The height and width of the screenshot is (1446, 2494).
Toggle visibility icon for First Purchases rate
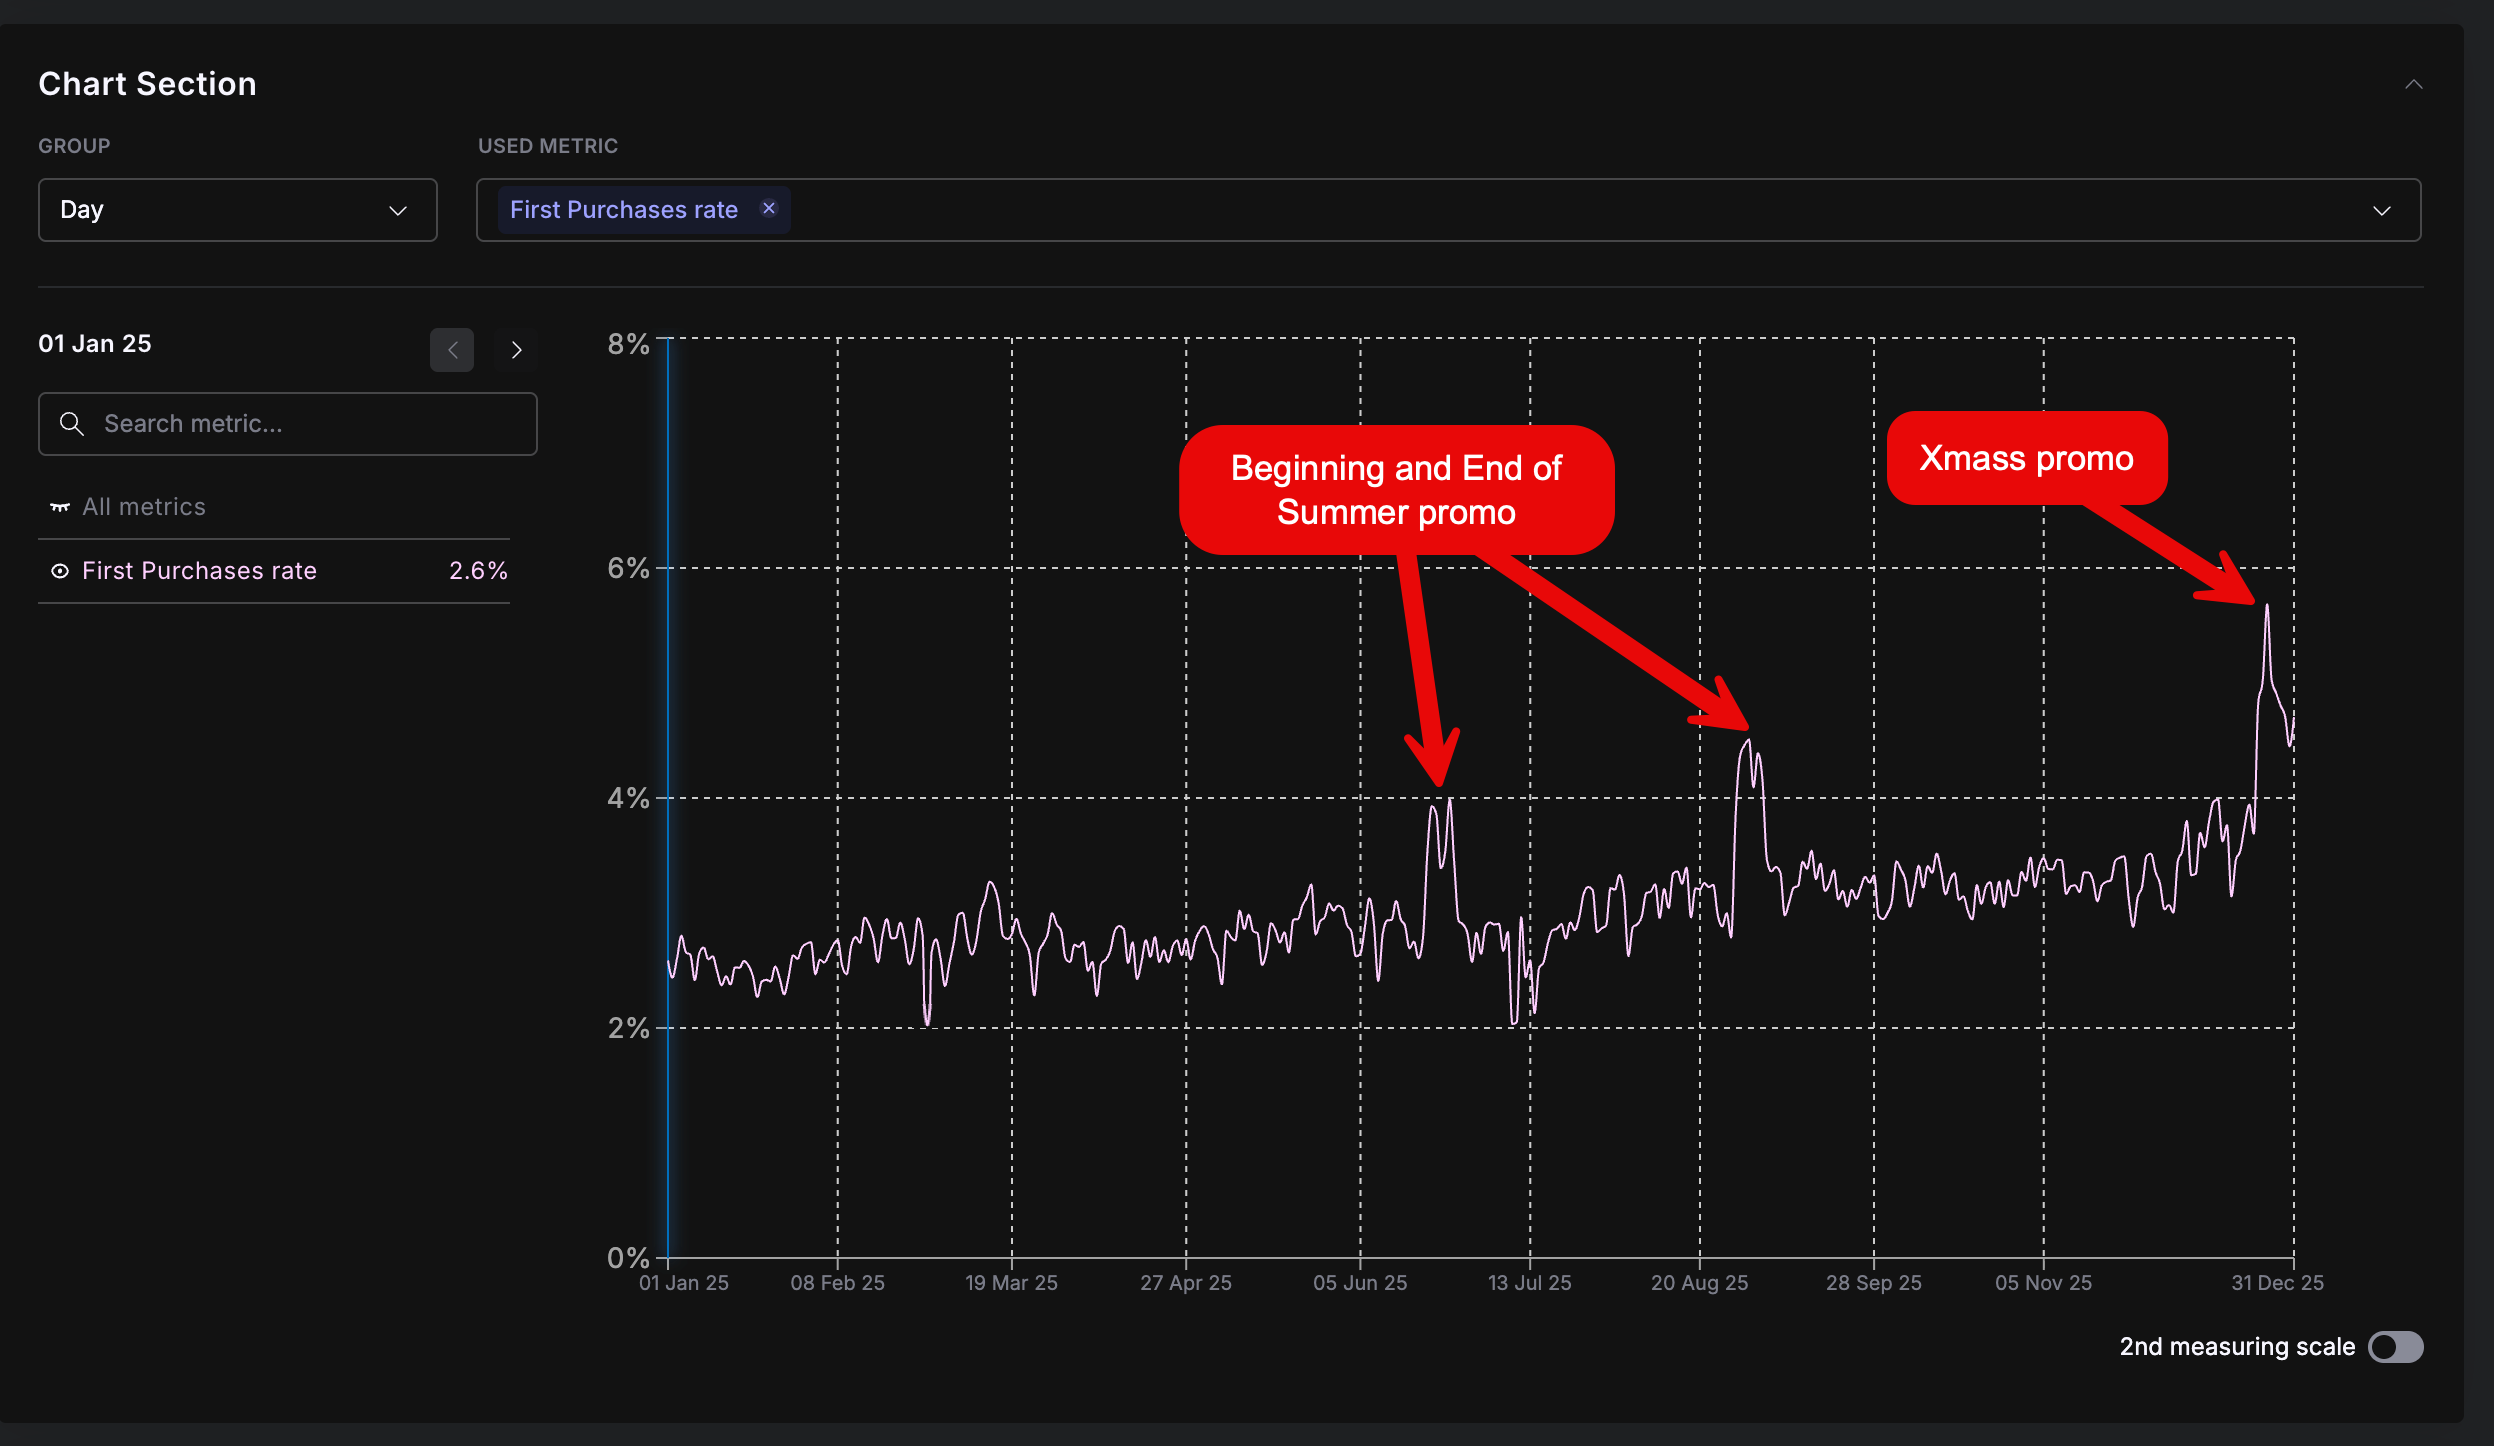(60, 571)
